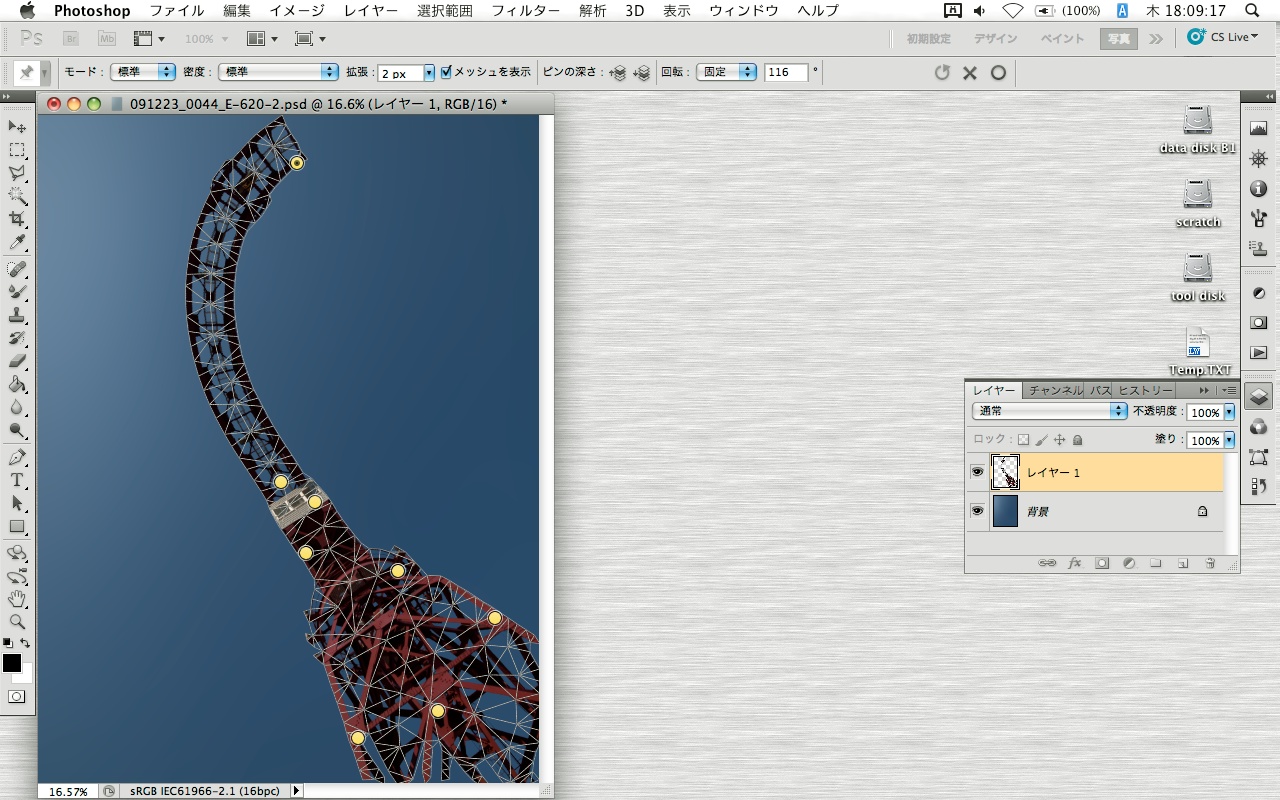Click the デザイン workspace button
Image resolution: width=1280 pixels, height=800 pixels.
995,39
